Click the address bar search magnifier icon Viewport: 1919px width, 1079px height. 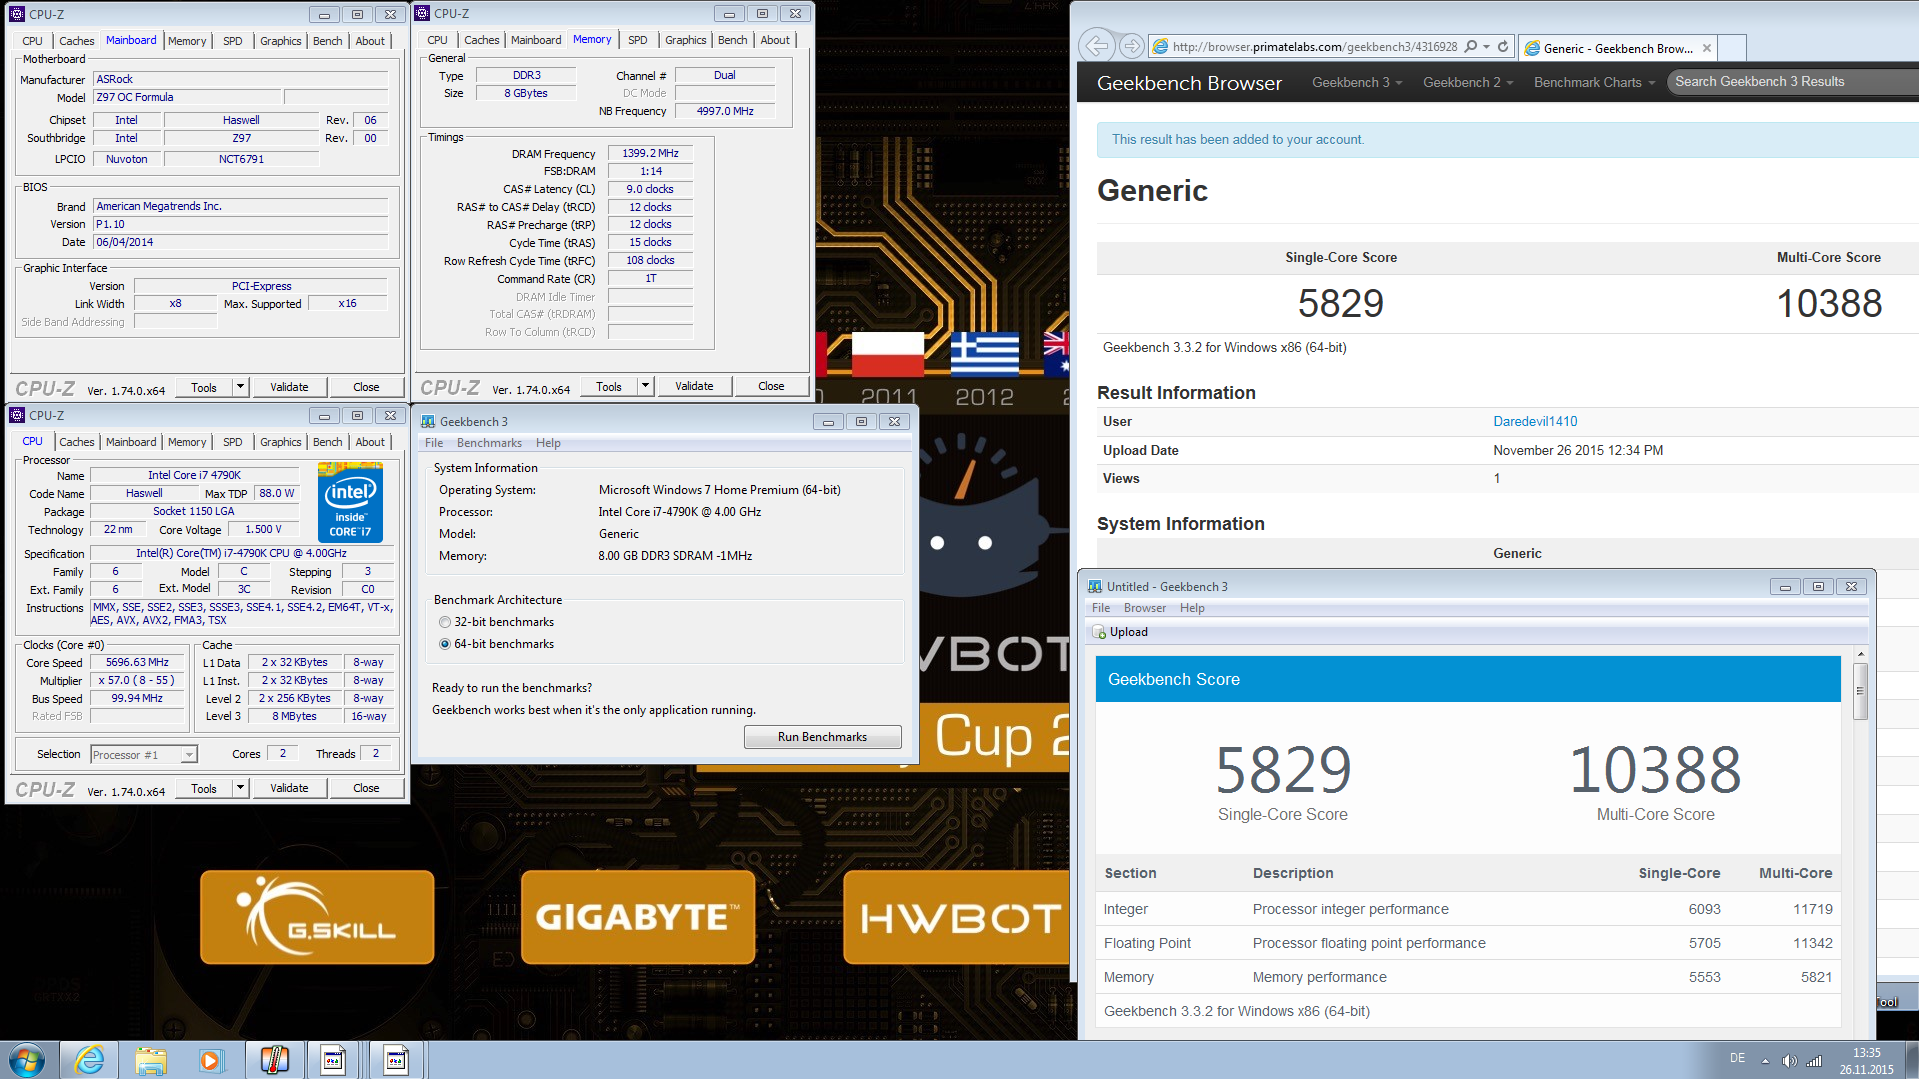[x=1470, y=47]
